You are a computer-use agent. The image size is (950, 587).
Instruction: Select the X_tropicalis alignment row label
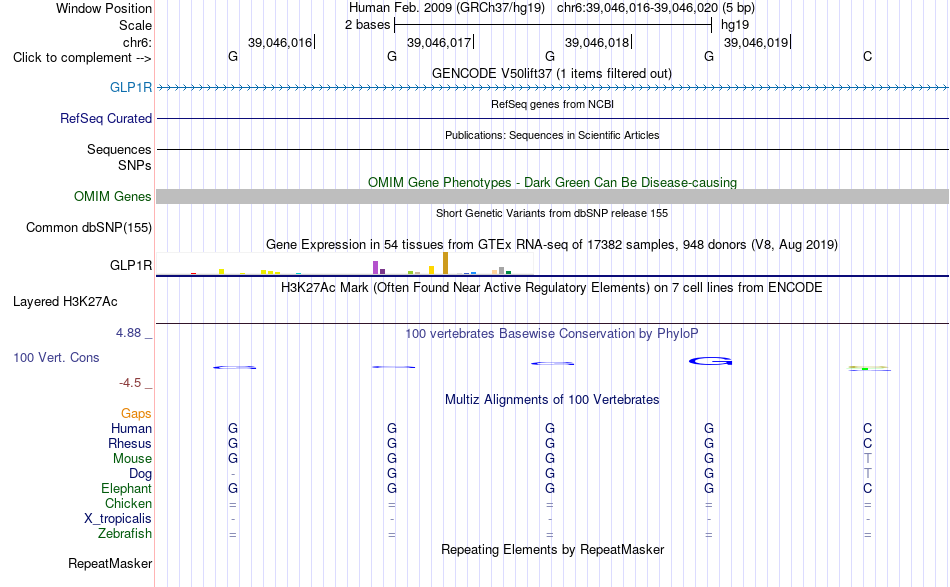tap(118, 519)
